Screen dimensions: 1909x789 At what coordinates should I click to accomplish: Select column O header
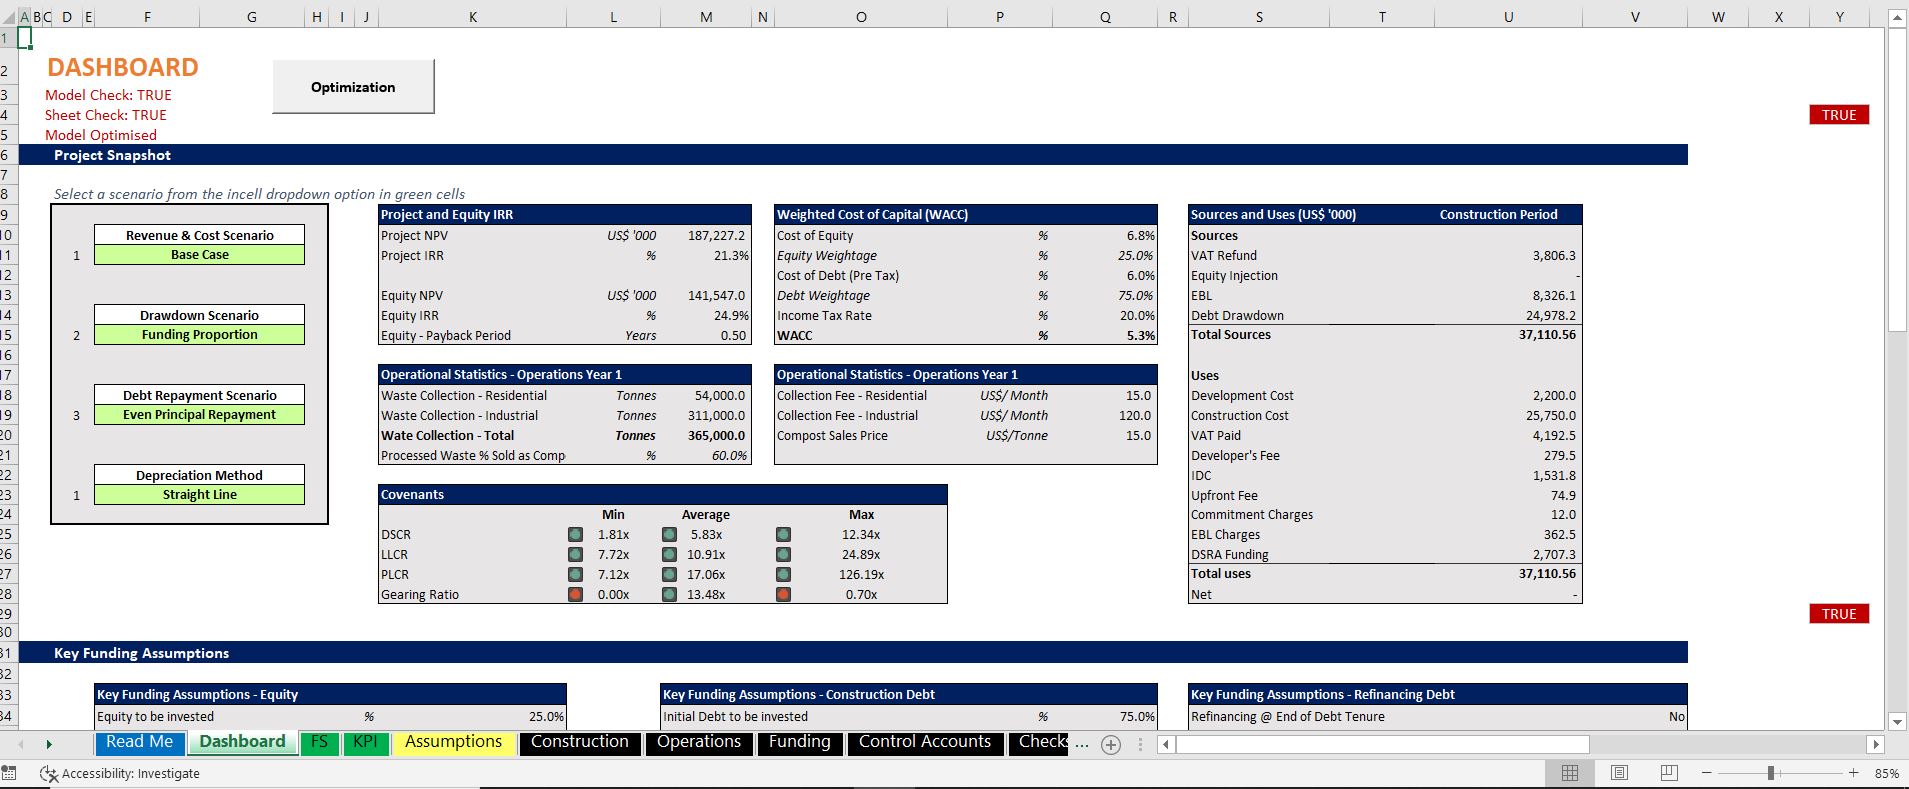(861, 17)
